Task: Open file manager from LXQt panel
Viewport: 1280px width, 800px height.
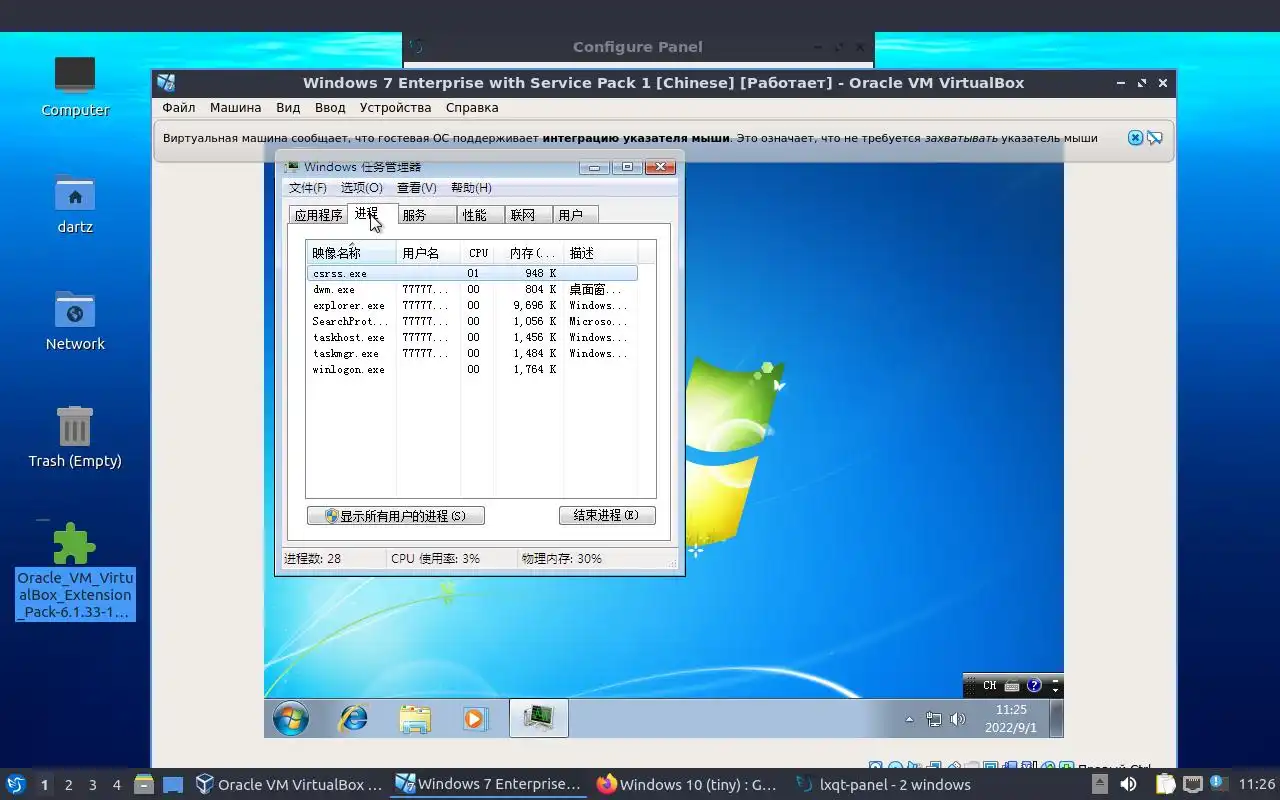Action: [143, 784]
